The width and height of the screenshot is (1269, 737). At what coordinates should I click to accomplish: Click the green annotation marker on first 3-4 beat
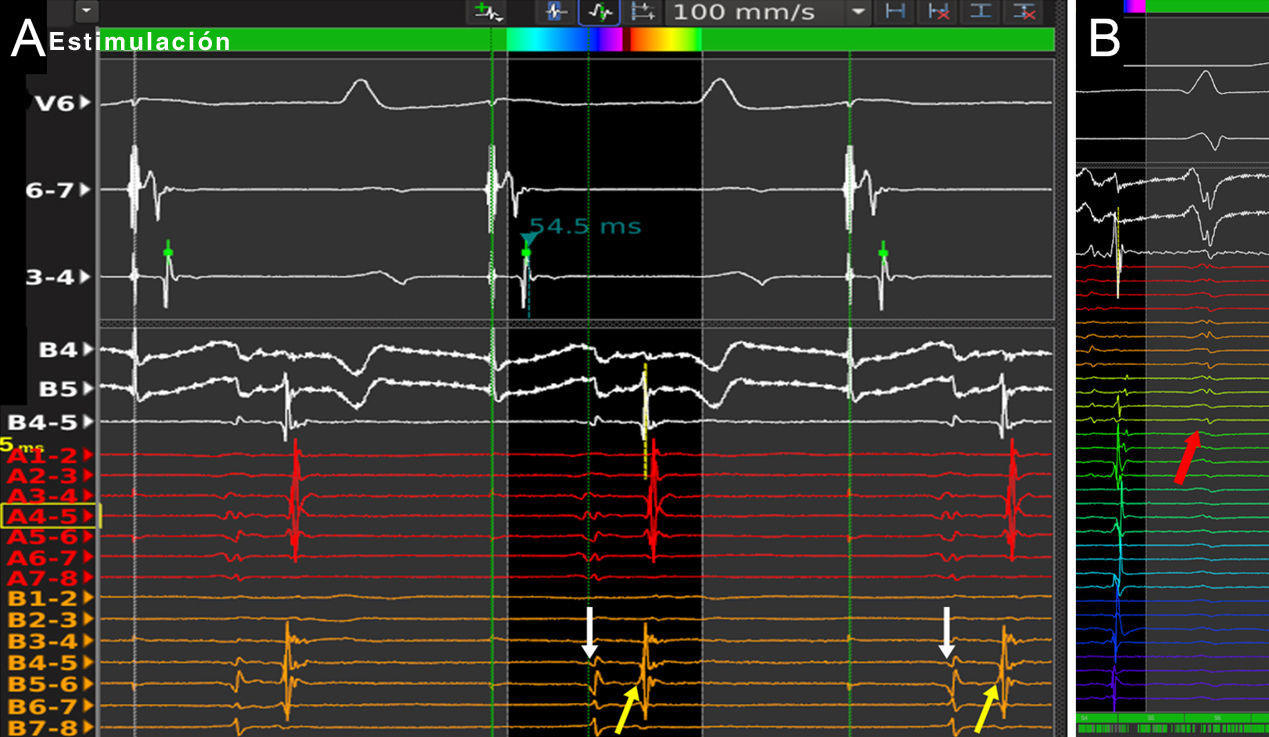[168, 252]
